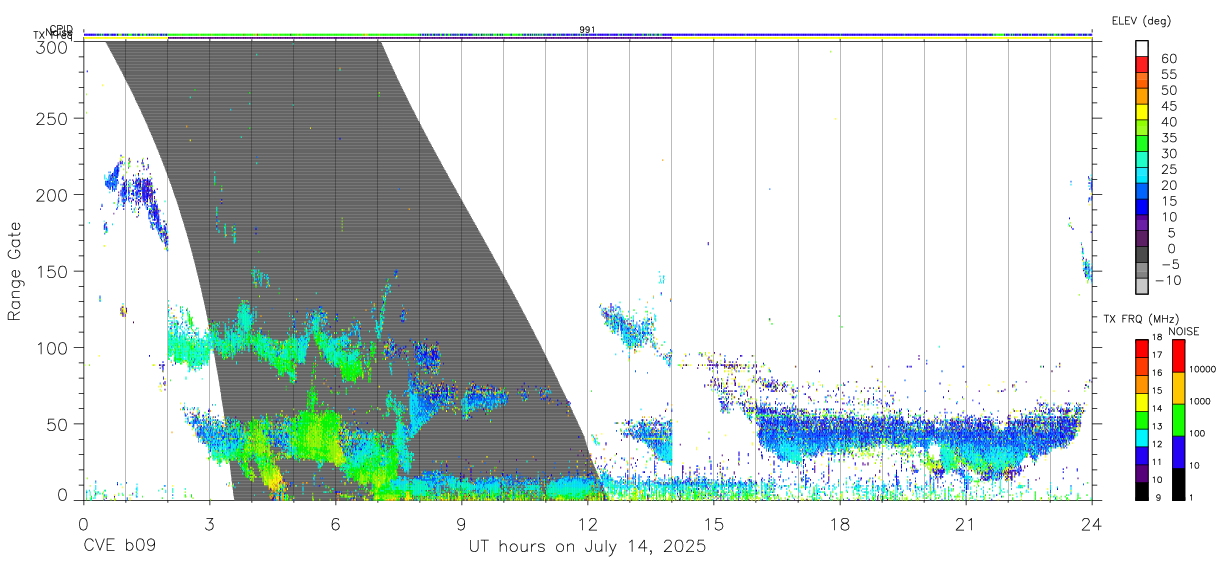Viewport: 1228px width, 567px height.
Task: Click the ELEV scale label 35
Action: 1169,138
